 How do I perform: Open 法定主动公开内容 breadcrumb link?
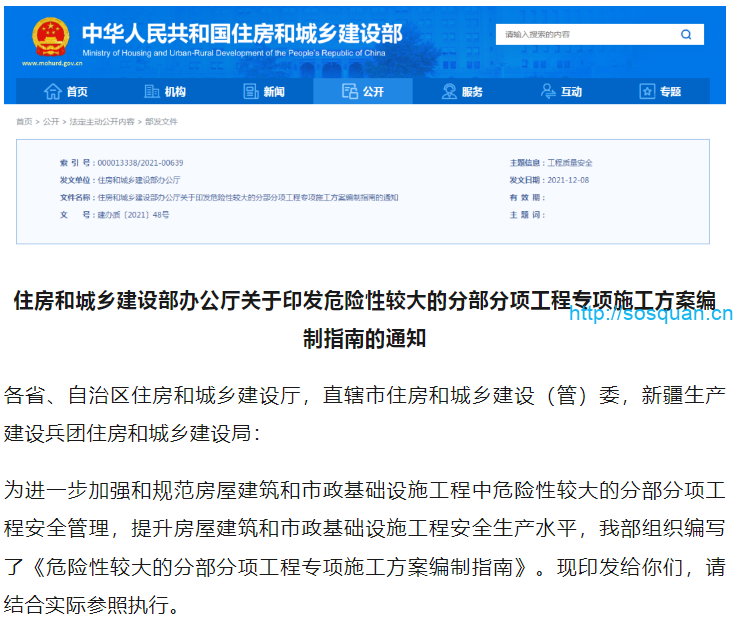click(x=102, y=122)
